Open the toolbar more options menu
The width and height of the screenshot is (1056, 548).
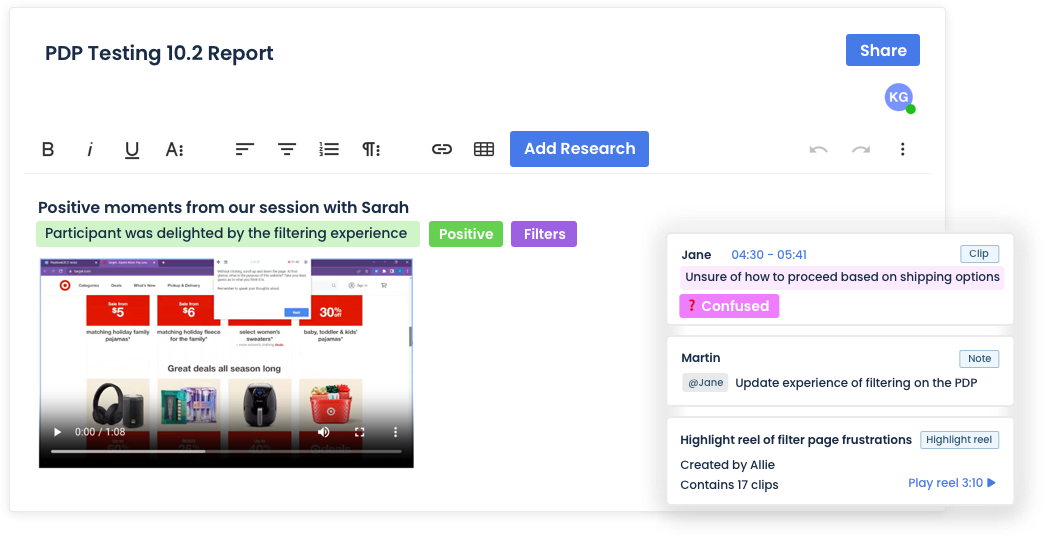pyautogui.click(x=902, y=149)
